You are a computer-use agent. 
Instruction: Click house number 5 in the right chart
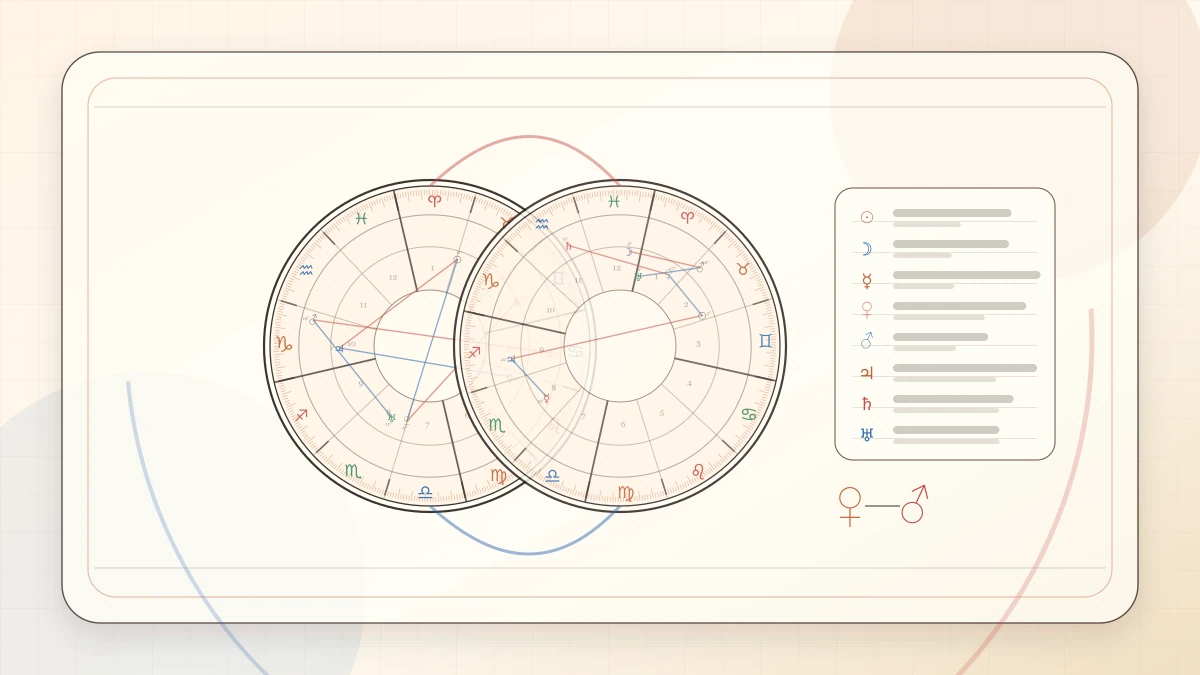coord(661,413)
